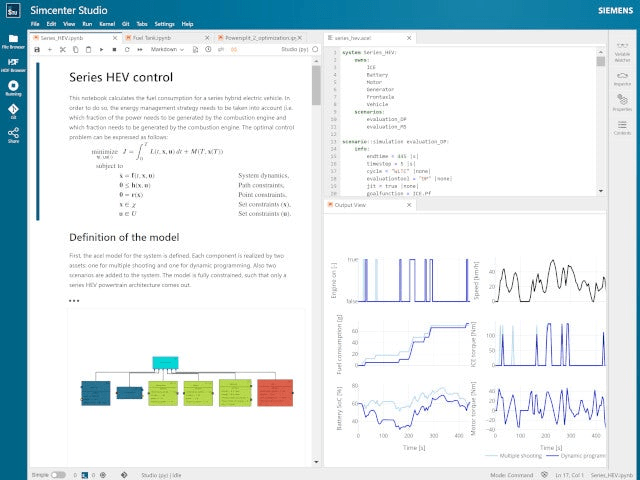Expand the collapsed cell ellipsis
The width and height of the screenshot is (640, 480).
[74, 301]
